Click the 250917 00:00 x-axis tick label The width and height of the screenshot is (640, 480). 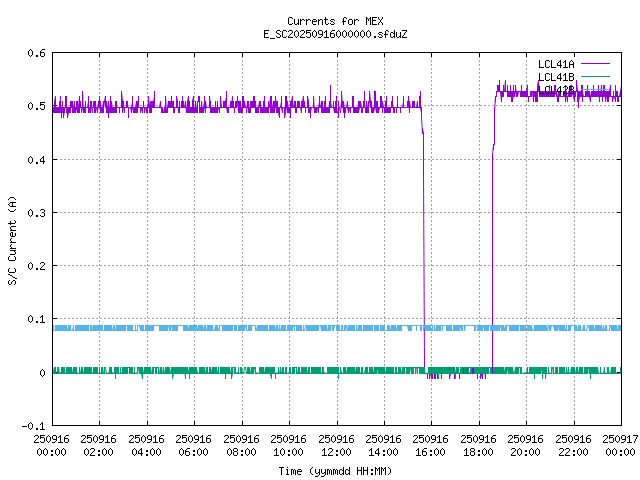click(620, 445)
